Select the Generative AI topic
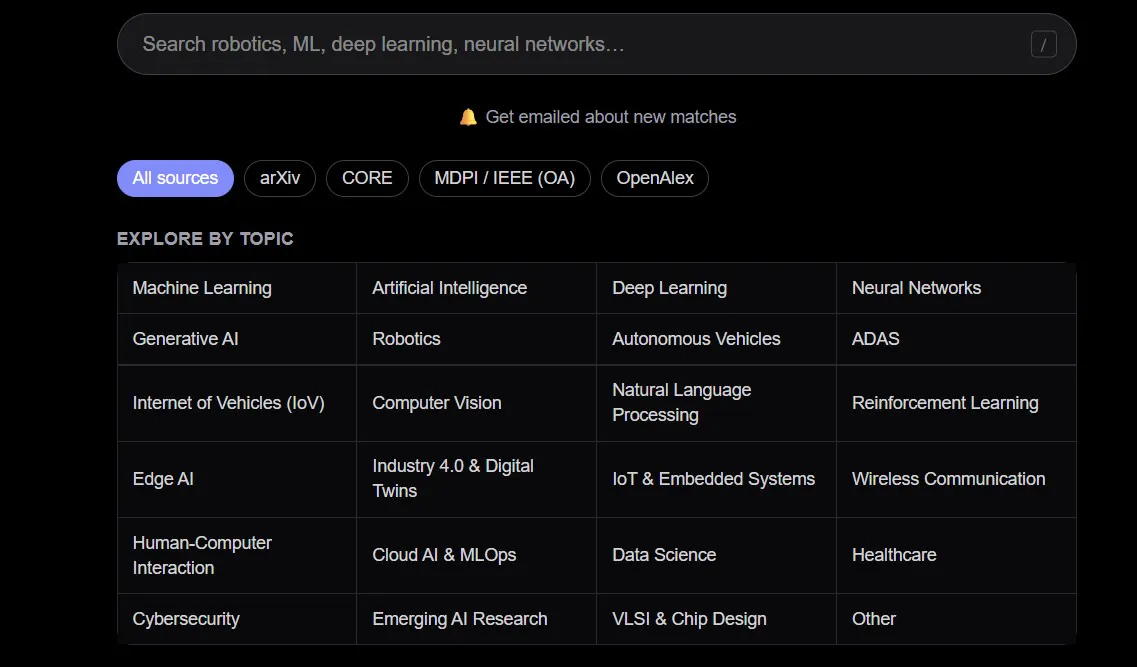The height and width of the screenshot is (667, 1137). pos(237,339)
